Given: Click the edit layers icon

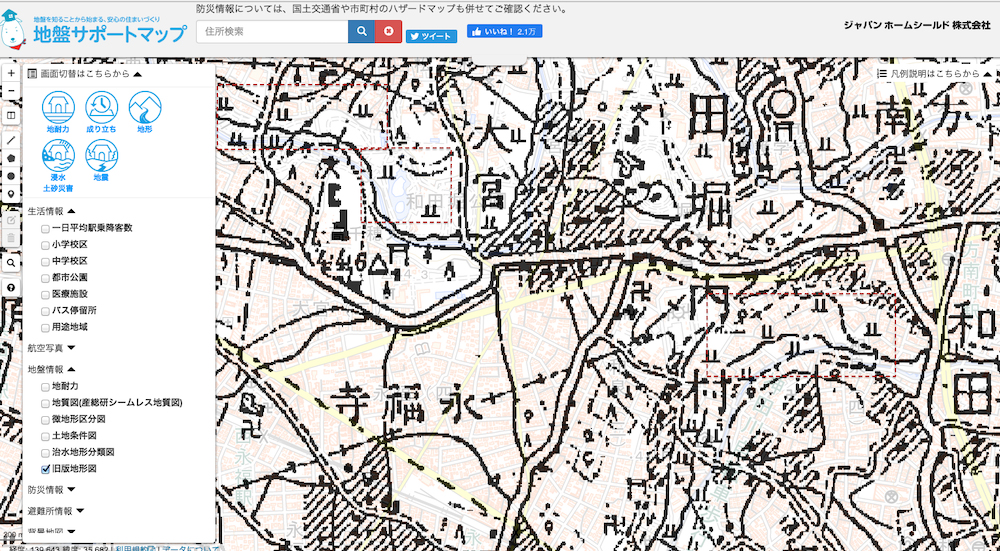Looking at the screenshot, I should point(11,220).
